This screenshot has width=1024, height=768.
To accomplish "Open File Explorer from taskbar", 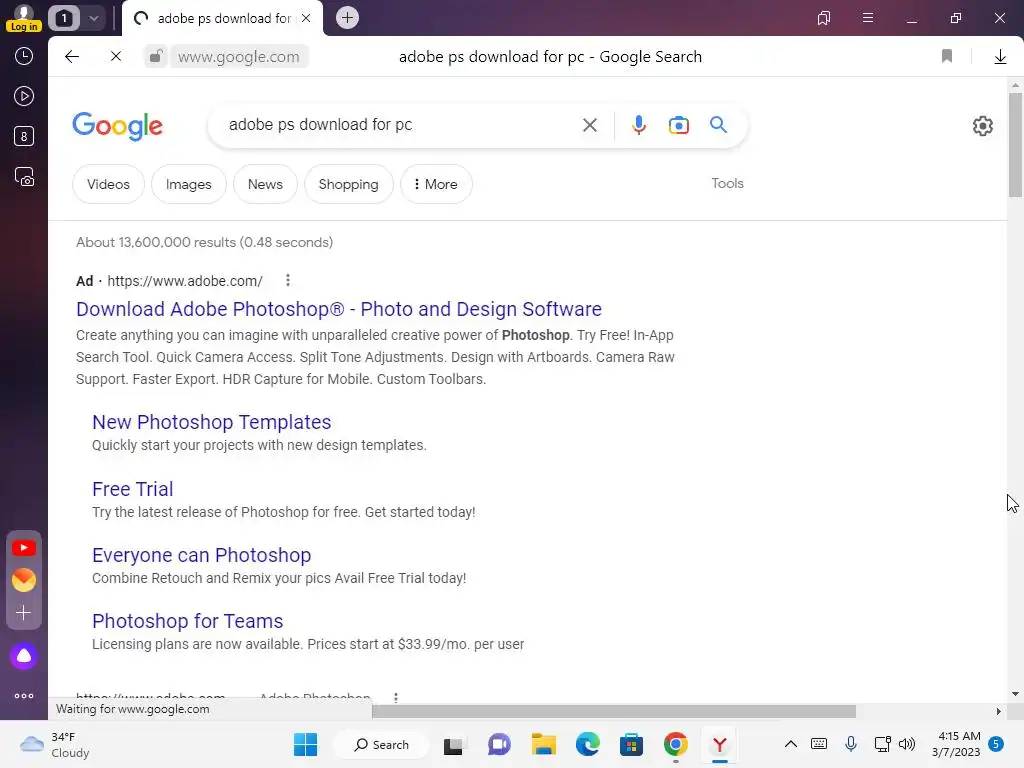I will coord(543,744).
